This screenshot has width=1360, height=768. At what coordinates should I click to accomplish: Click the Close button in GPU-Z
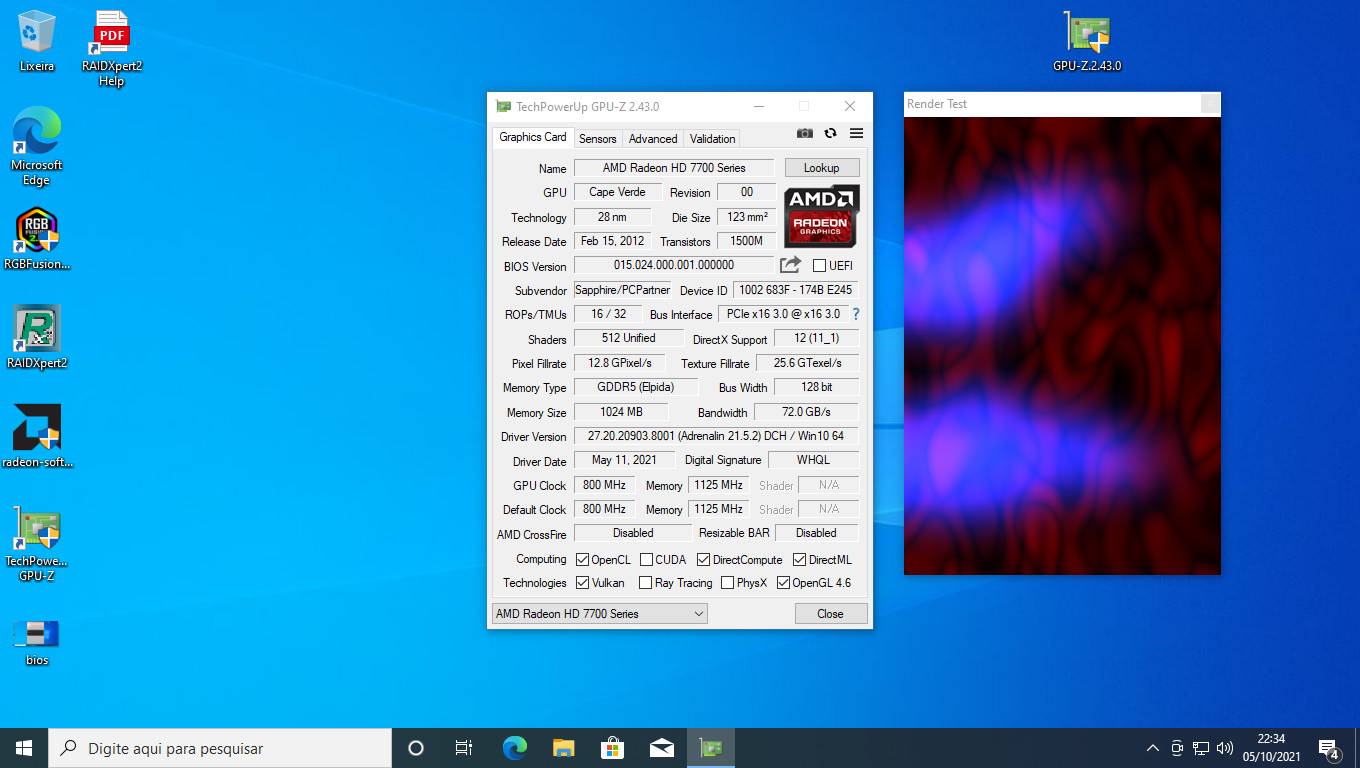point(830,614)
